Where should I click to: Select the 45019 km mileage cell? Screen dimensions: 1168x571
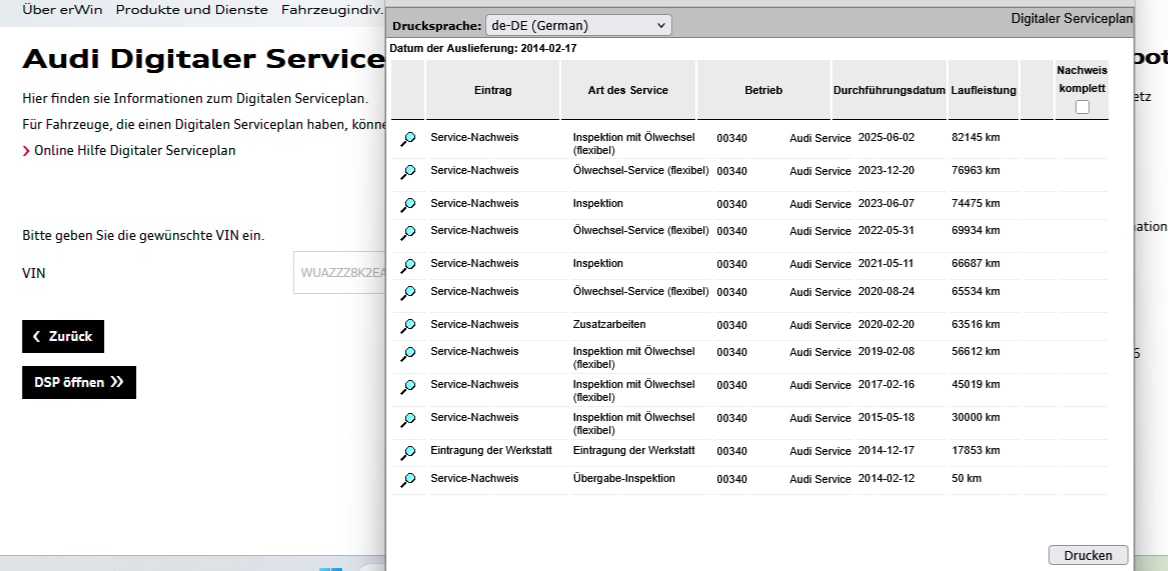(976, 384)
